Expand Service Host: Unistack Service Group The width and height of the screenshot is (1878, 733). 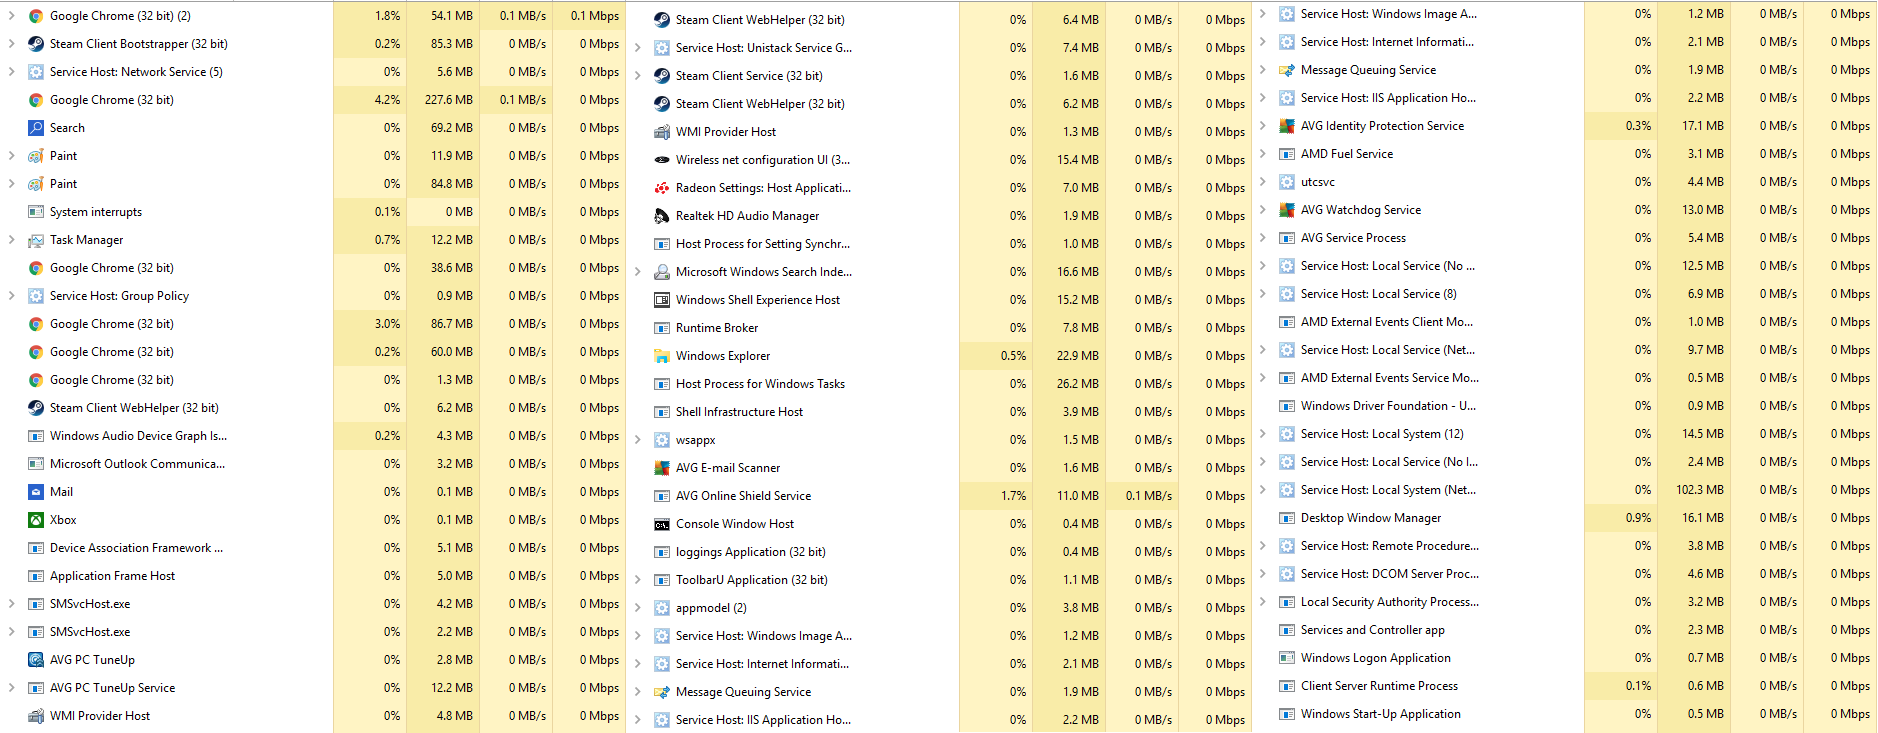(x=637, y=48)
